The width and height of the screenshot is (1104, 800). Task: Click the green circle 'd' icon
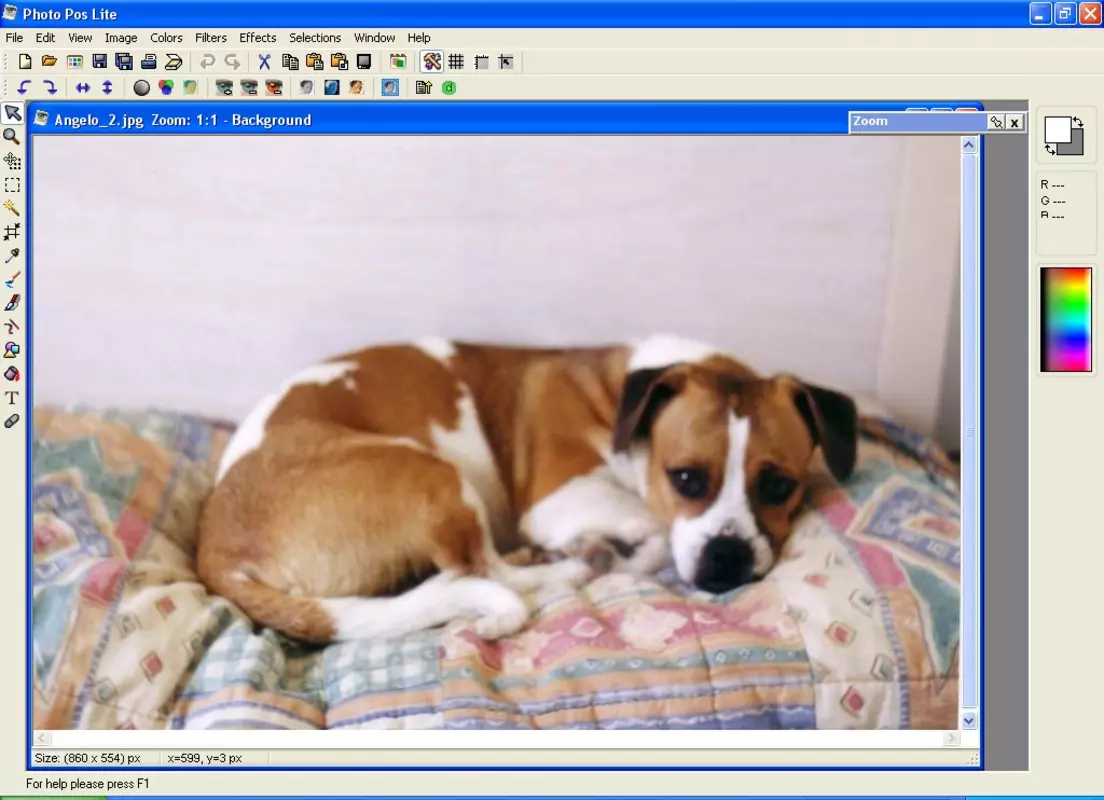pos(449,87)
